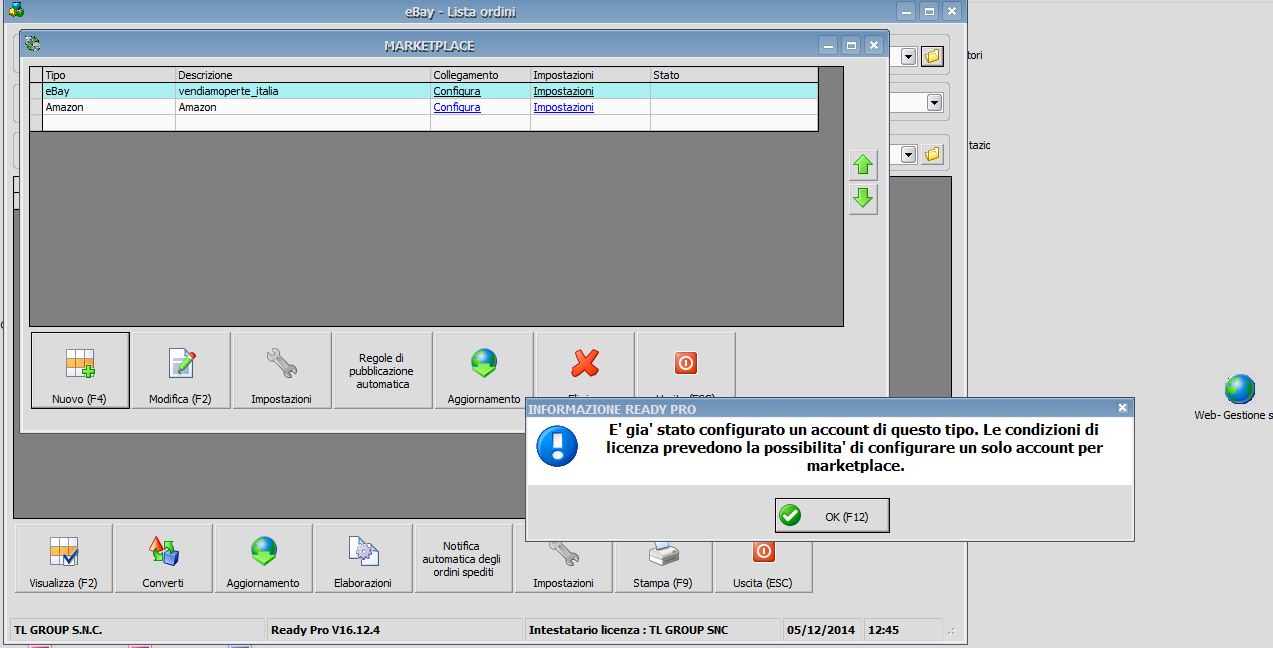This screenshot has width=1273, height=648.
Task: Open the second dropdown arrow in Lista ordini
Action: pos(934,102)
